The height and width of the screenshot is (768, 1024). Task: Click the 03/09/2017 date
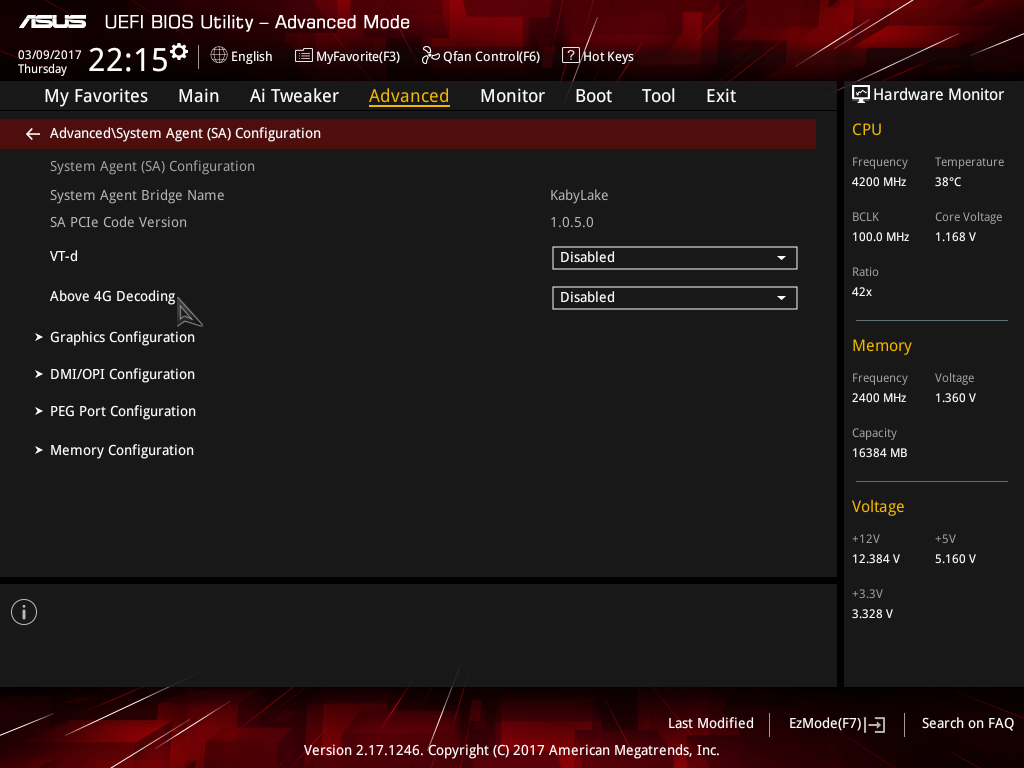coord(49,54)
